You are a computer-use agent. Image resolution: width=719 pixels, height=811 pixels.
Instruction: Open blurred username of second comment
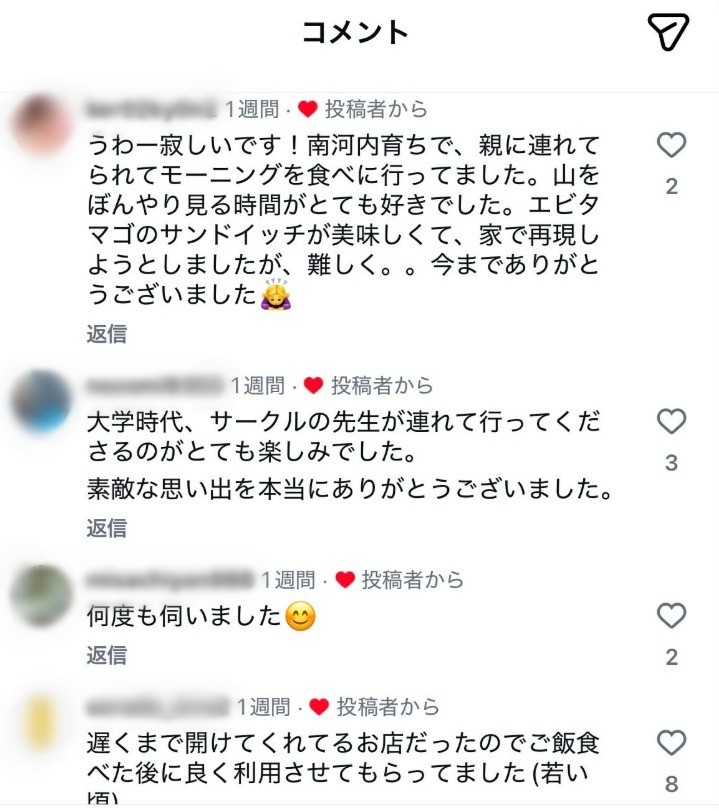click(154, 386)
